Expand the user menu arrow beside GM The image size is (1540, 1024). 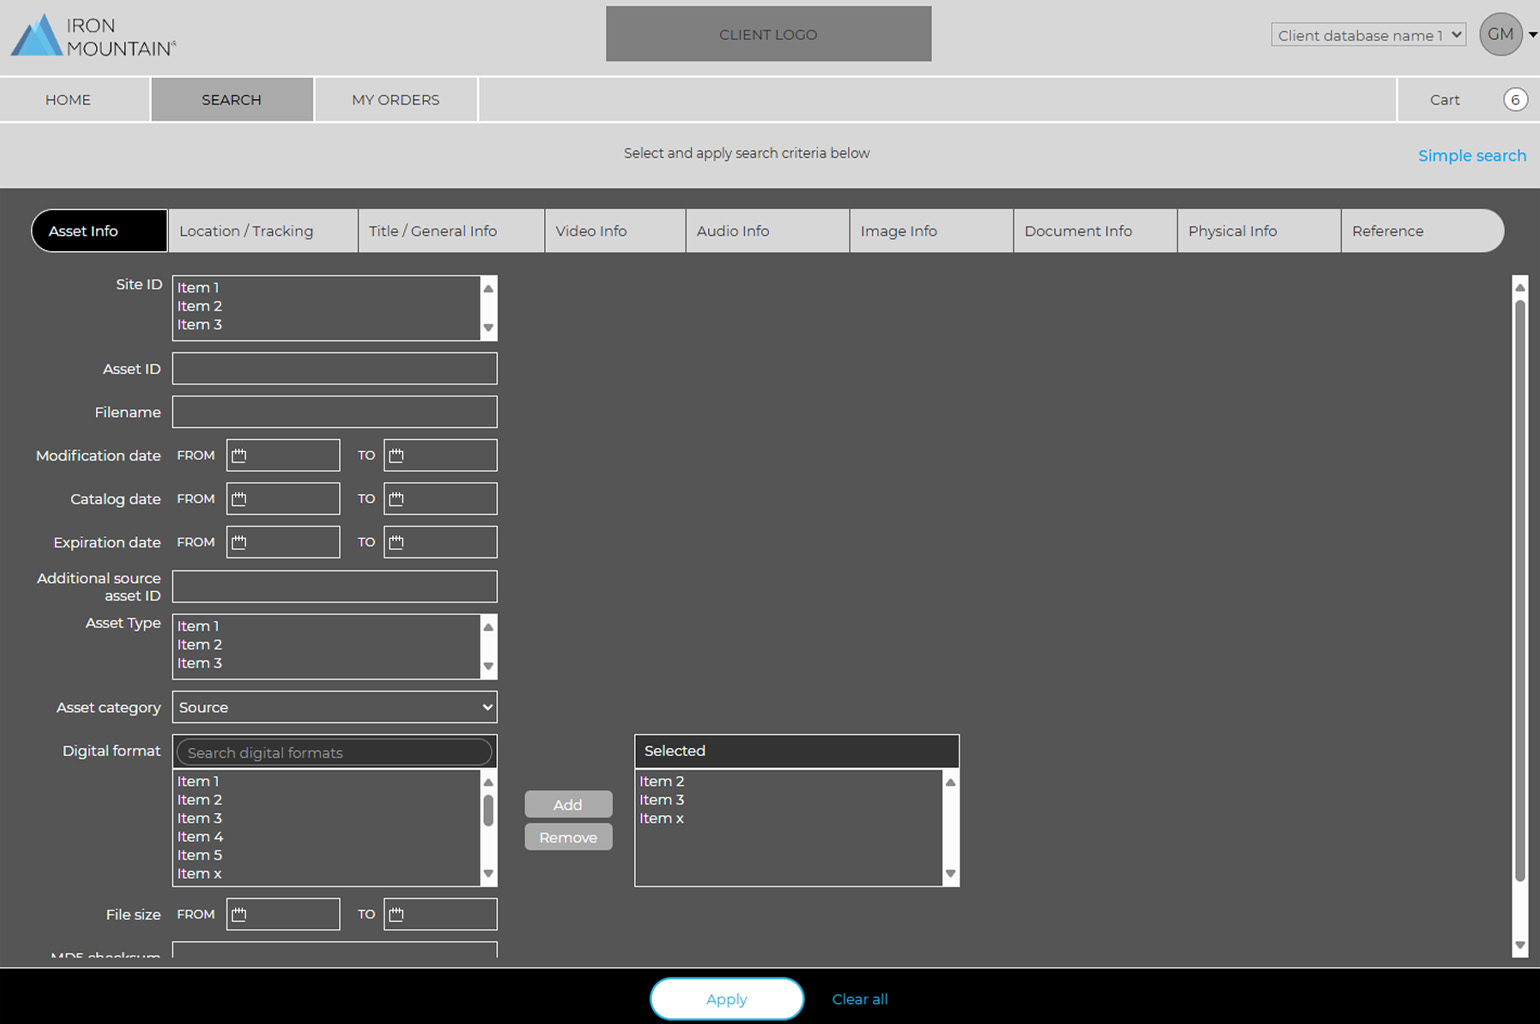[1532, 35]
